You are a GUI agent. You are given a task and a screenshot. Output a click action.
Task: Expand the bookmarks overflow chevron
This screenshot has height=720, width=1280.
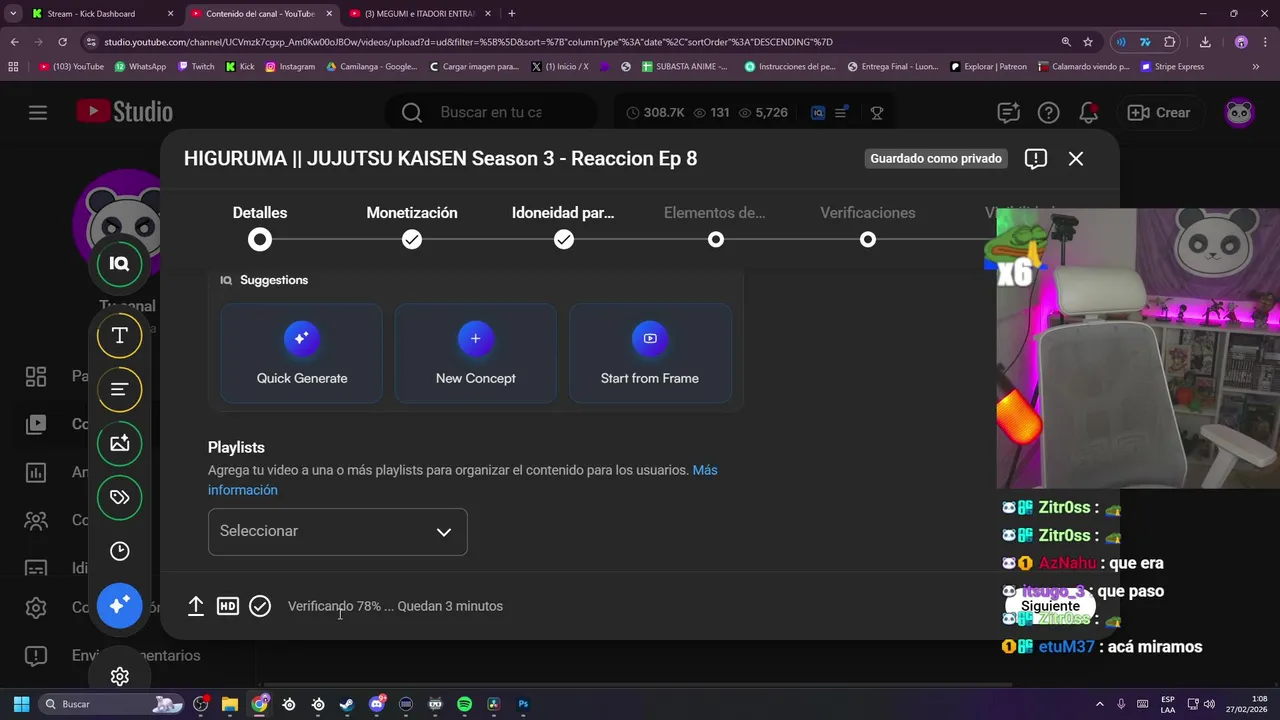tap(1255, 67)
